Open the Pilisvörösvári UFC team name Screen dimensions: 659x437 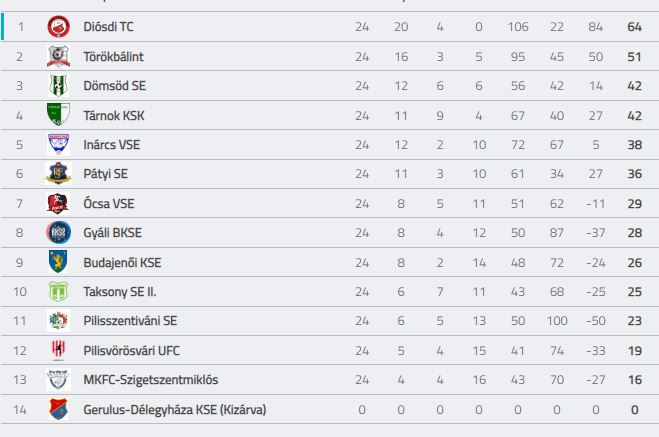coord(132,350)
